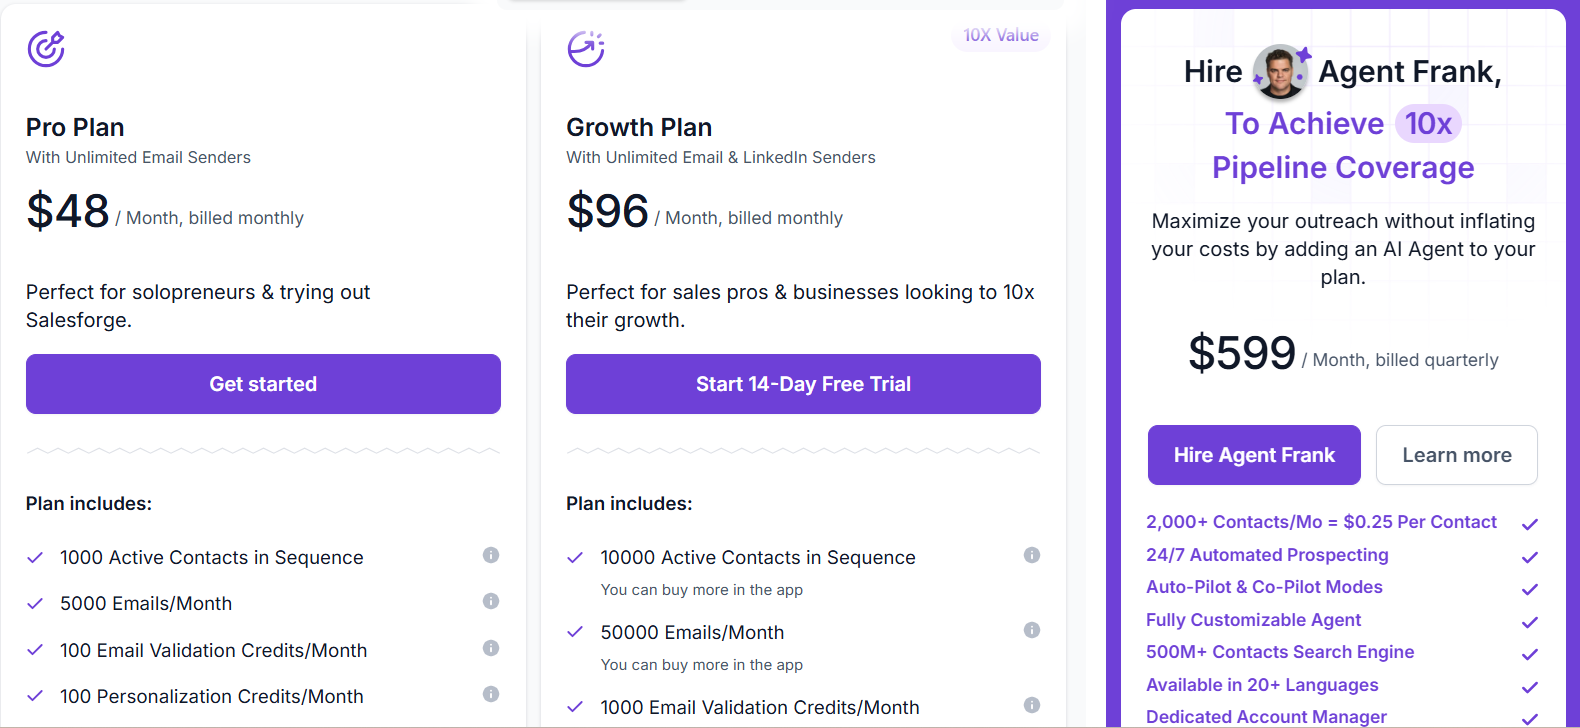Click the Hire Agent Frank button

pos(1253,455)
